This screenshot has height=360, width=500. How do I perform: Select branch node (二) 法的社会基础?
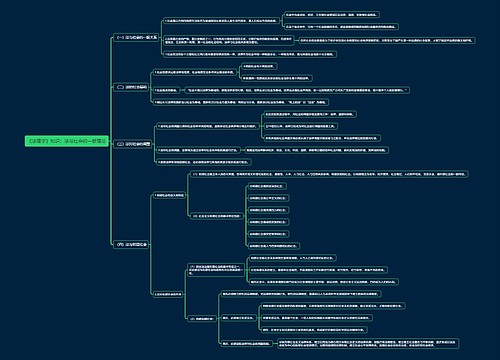pos(131,87)
